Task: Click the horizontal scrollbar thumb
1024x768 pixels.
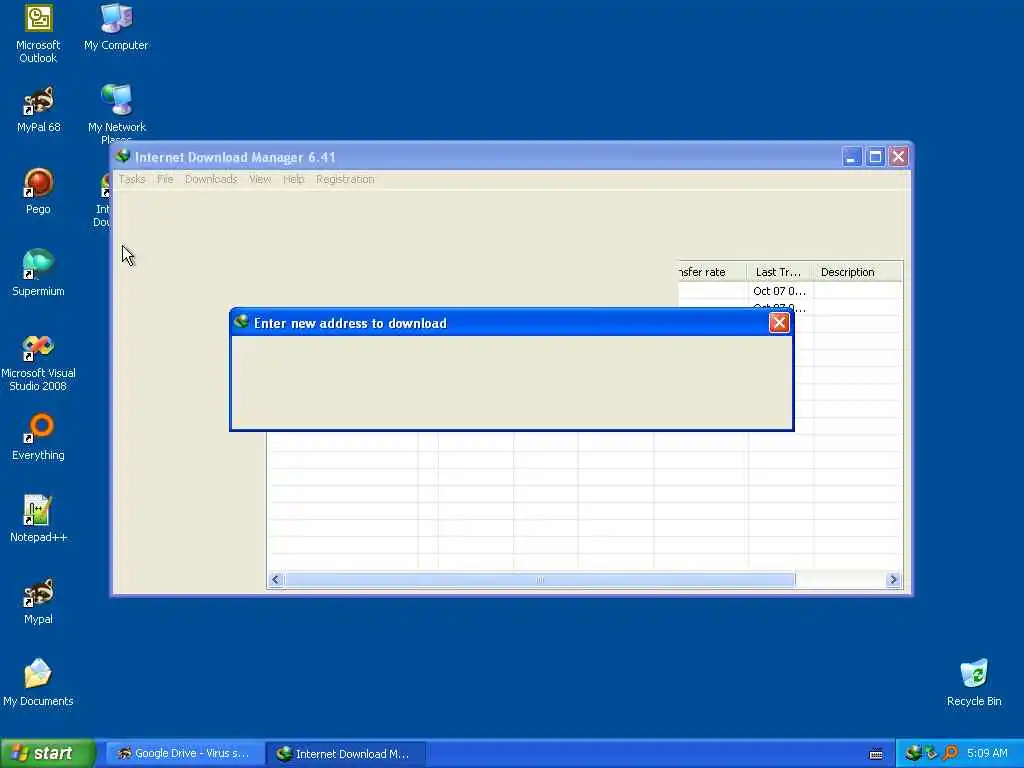Action: click(x=539, y=580)
